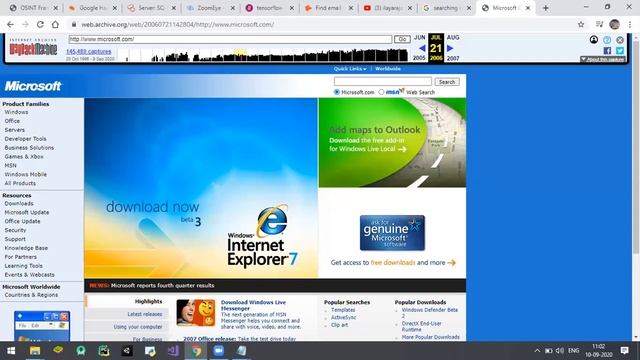This screenshot has width=640, height=360.
Task: Select Microsoft.com search radio button
Action: (x=337, y=92)
